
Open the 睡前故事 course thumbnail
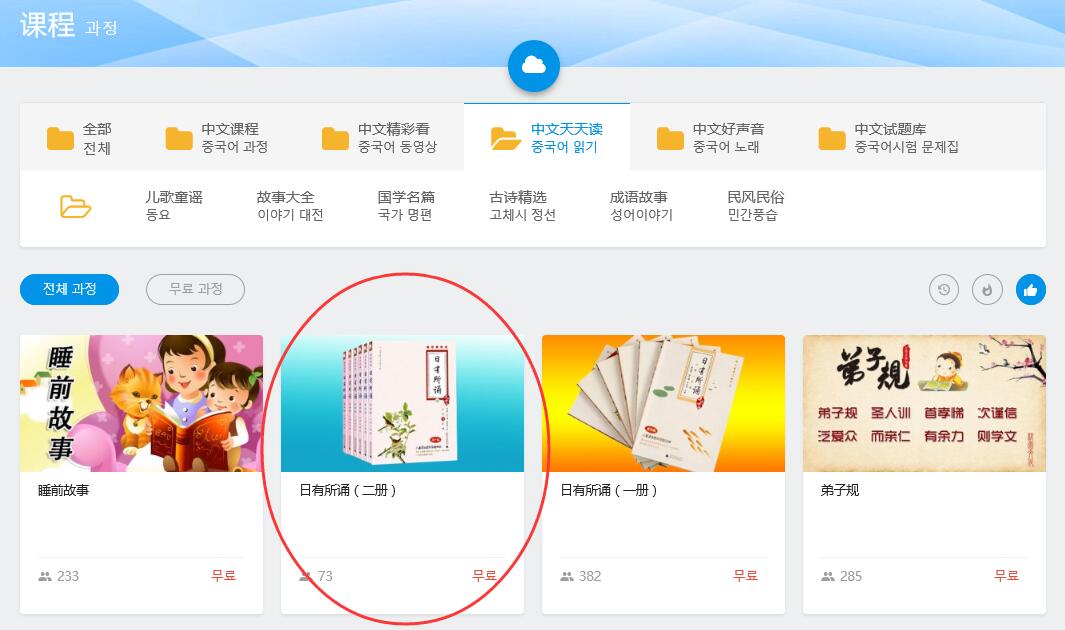click(141, 403)
